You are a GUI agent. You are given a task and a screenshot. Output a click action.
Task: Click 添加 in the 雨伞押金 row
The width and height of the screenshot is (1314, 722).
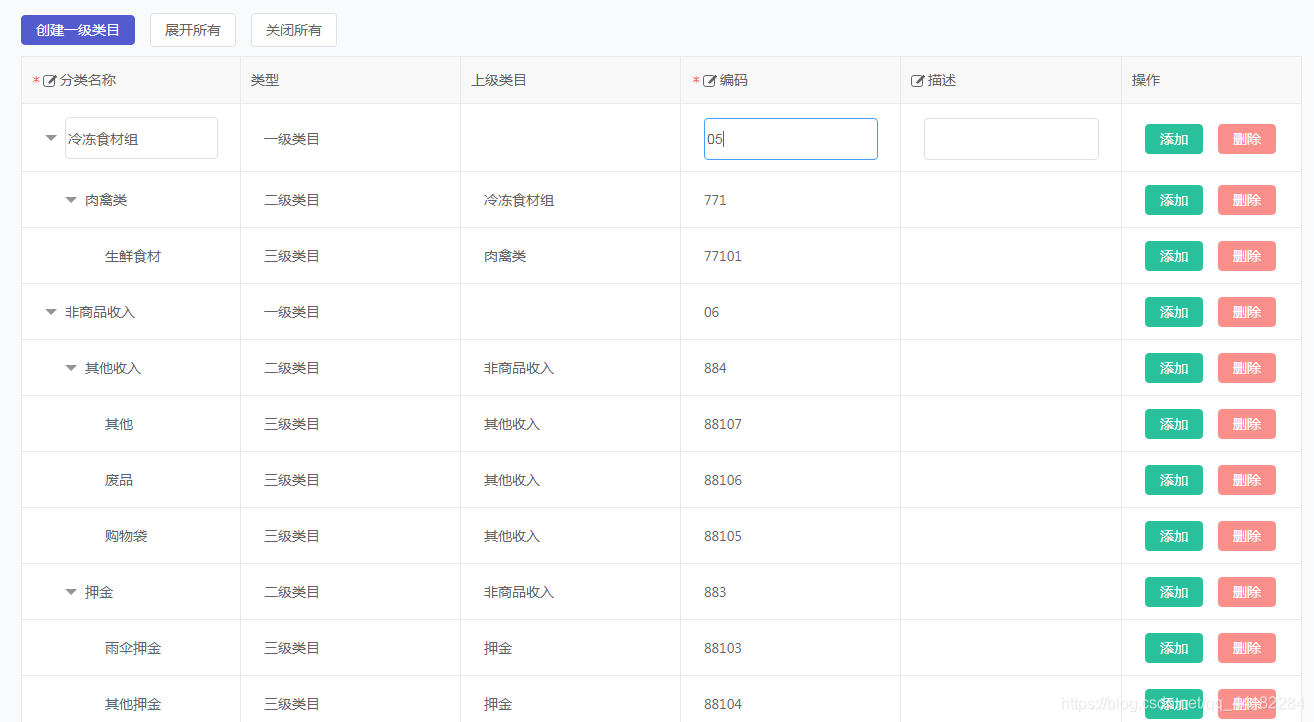point(1174,648)
